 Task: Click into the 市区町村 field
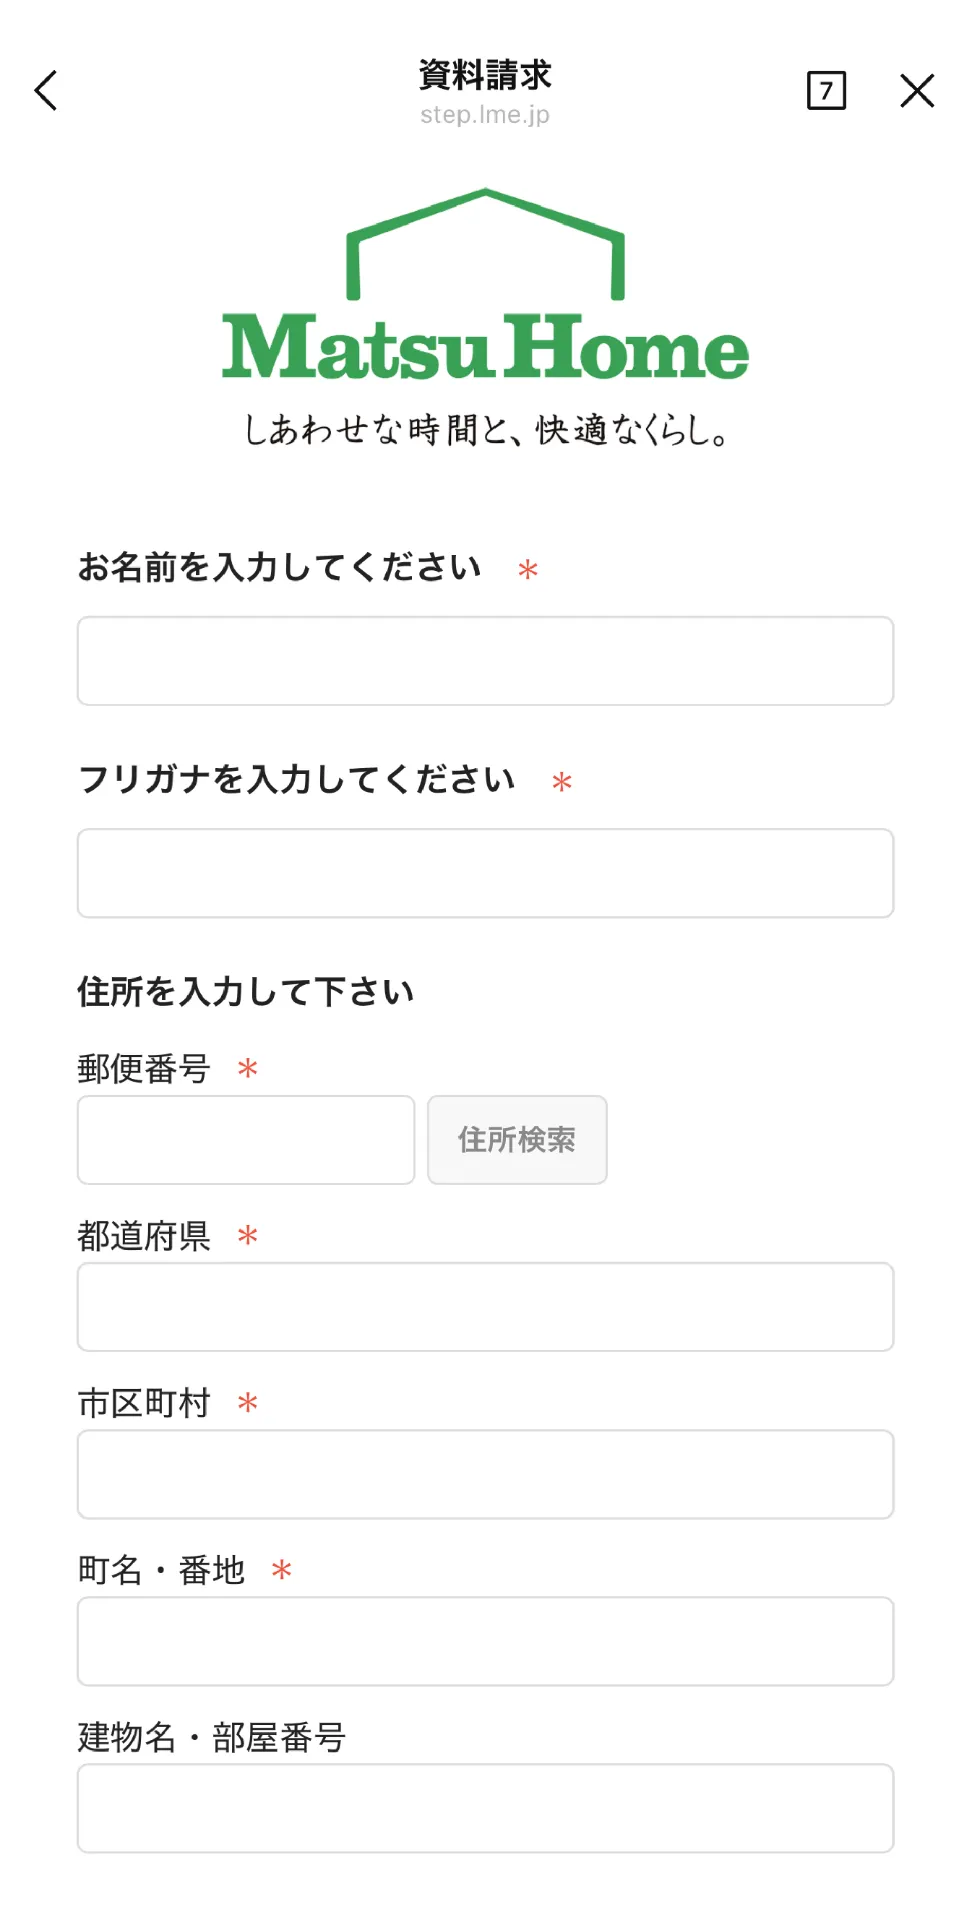click(485, 1474)
